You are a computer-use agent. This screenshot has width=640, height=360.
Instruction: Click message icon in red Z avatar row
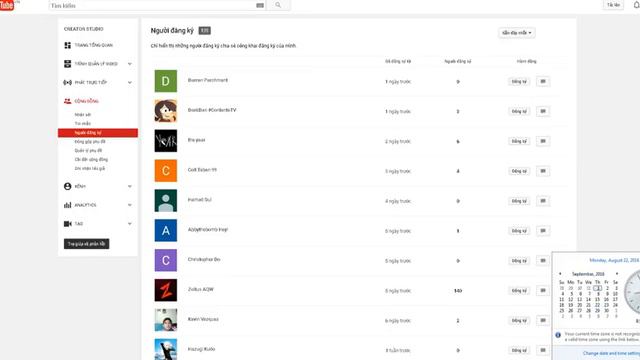pyautogui.click(x=543, y=290)
